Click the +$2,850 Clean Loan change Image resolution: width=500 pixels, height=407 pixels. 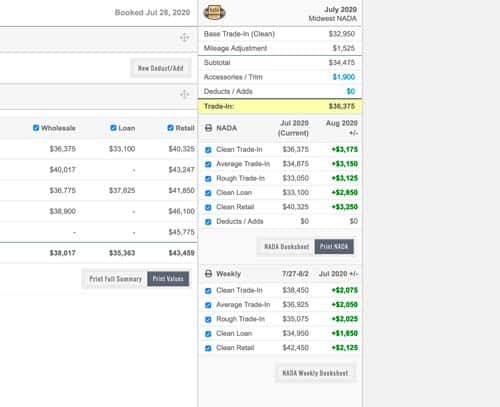pyautogui.click(x=344, y=192)
